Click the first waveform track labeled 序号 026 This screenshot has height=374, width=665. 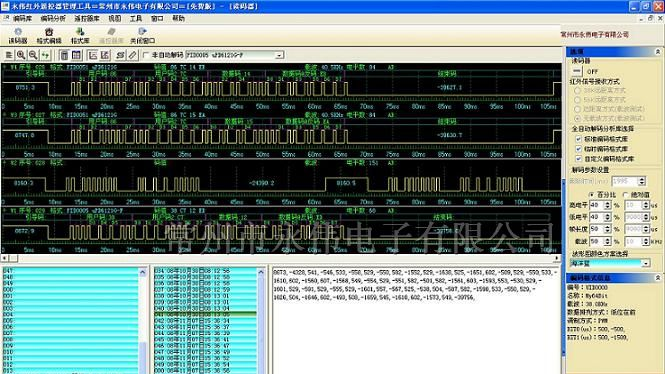click(282, 87)
